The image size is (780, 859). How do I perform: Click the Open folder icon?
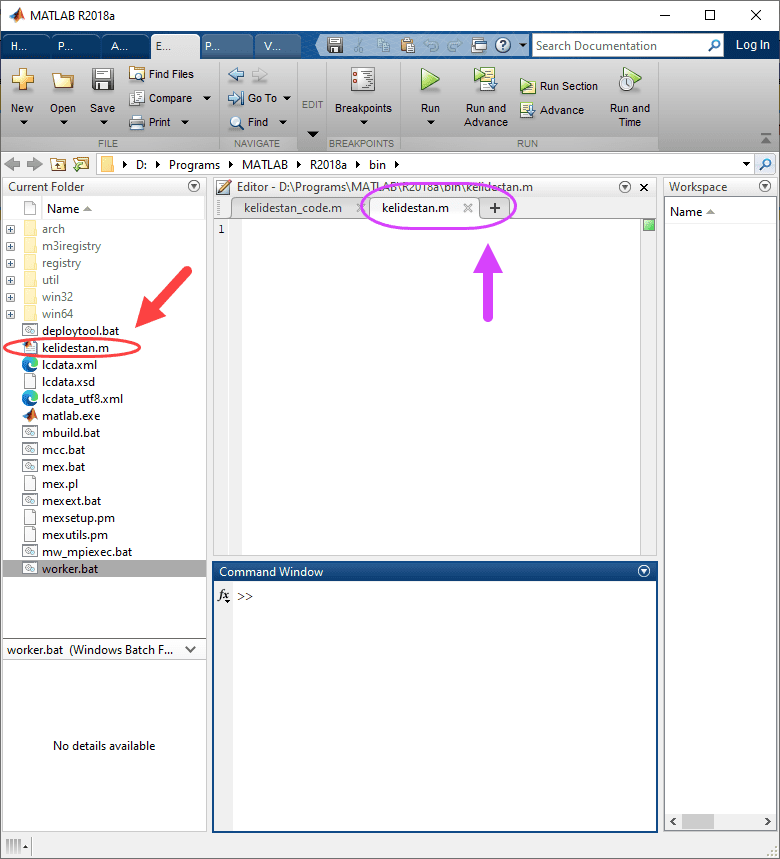(62, 81)
